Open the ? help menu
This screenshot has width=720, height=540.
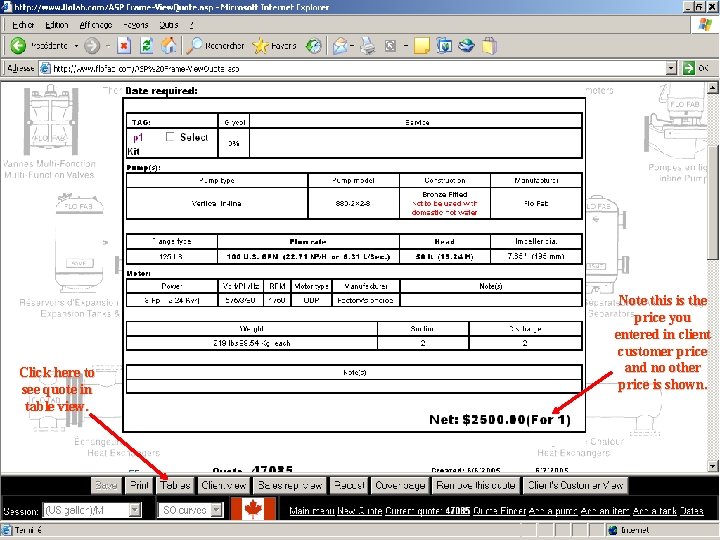tap(191, 25)
